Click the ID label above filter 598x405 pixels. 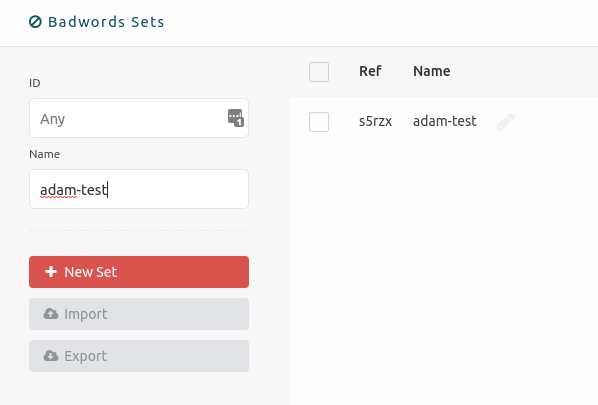(35, 83)
